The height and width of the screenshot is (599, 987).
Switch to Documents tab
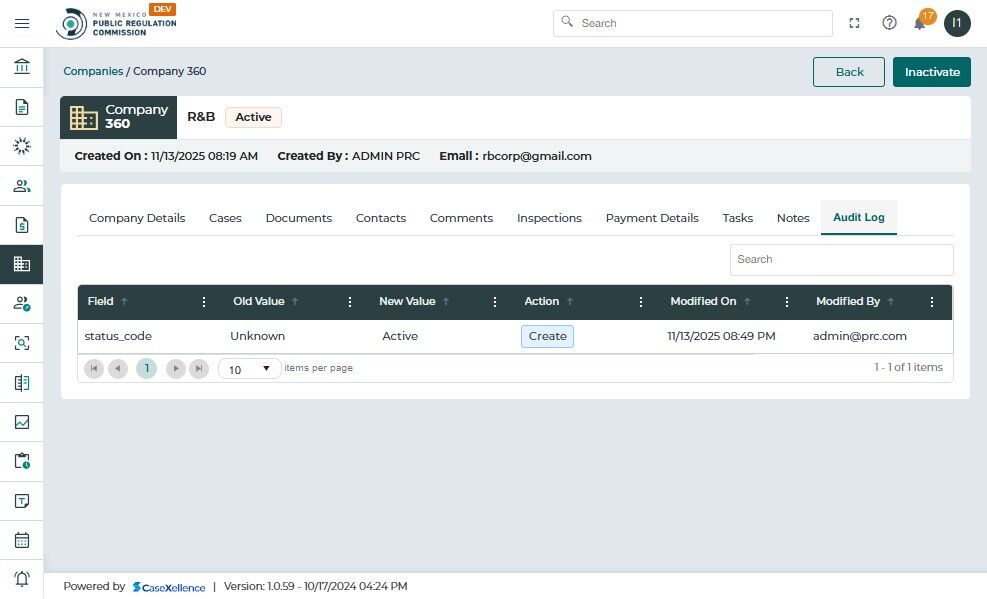[x=298, y=218]
